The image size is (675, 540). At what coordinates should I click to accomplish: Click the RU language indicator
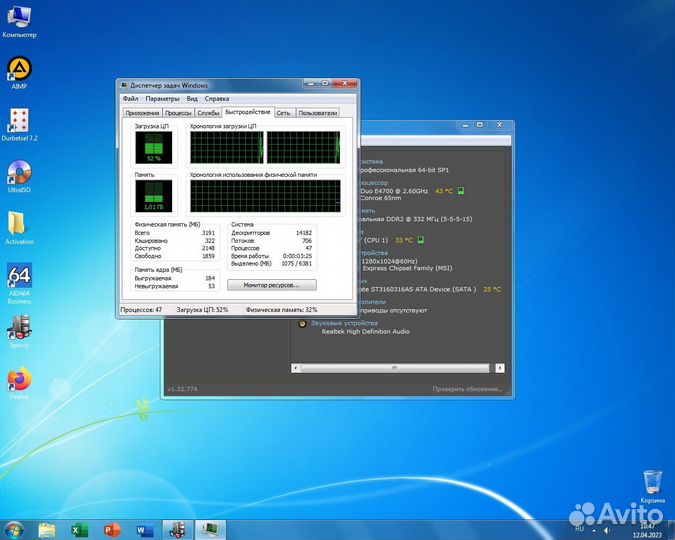[579, 529]
